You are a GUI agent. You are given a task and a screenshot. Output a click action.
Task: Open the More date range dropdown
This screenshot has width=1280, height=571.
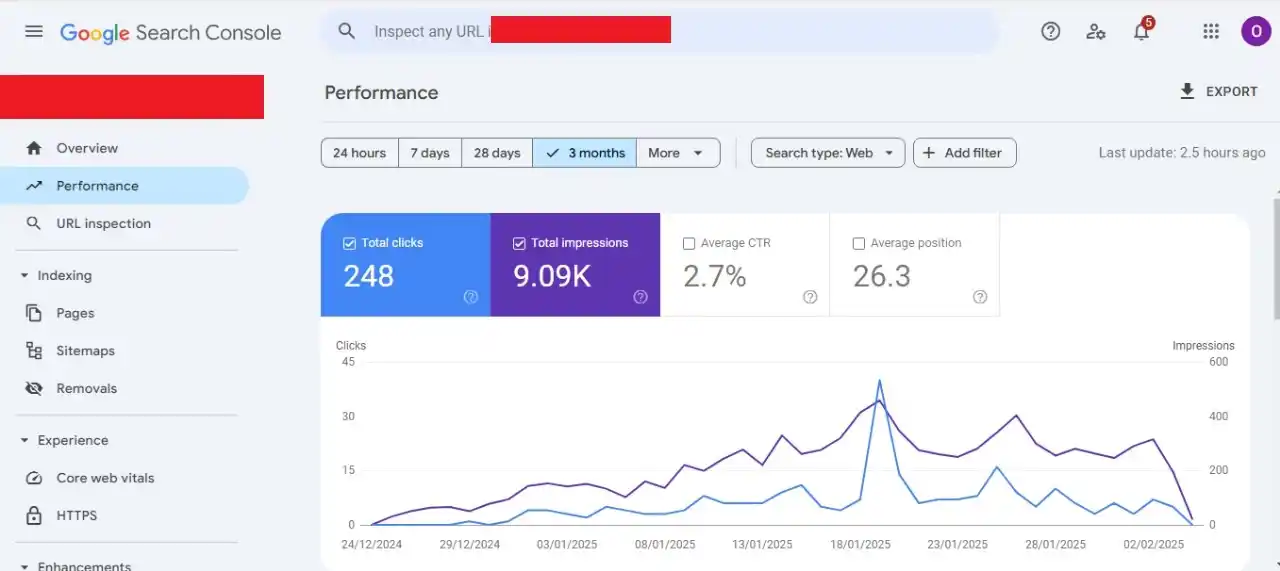point(677,153)
